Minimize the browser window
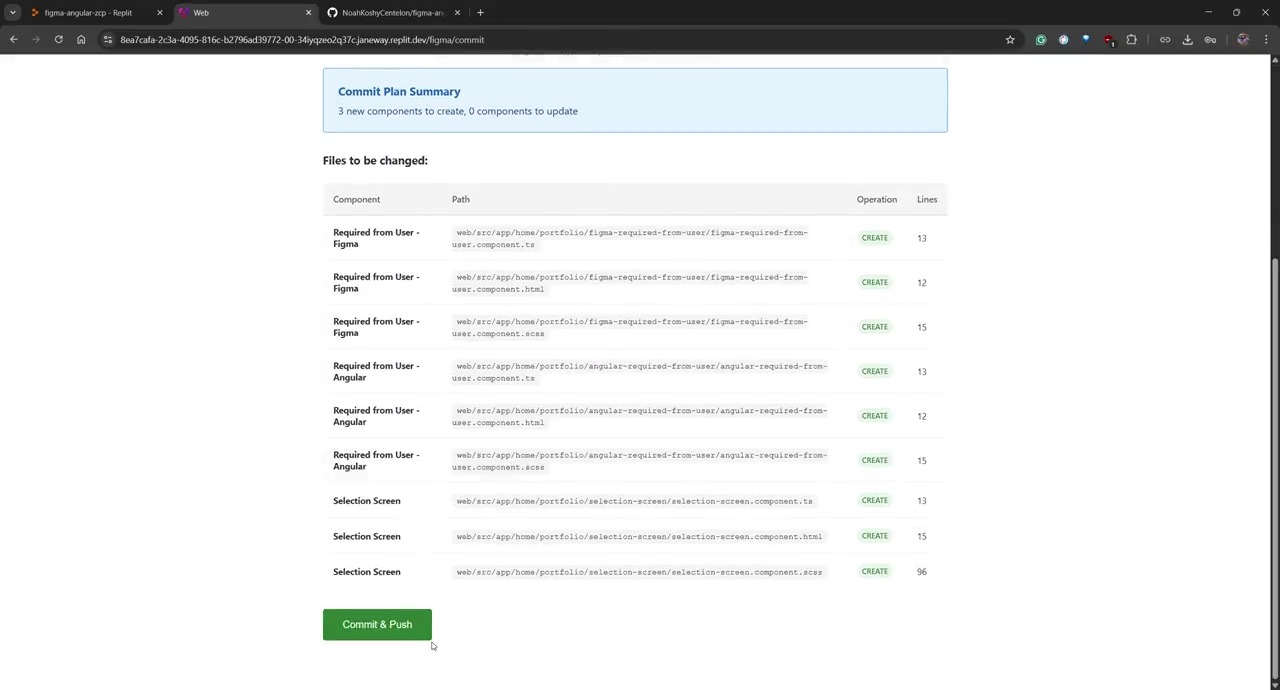This screenshot has width=1280, height=690. point(1208,12)
